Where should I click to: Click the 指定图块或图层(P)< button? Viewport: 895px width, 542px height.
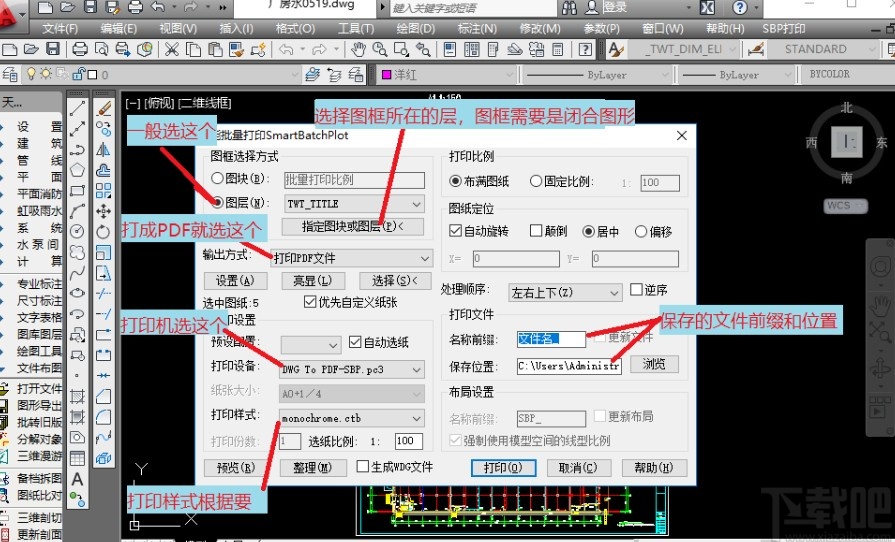[353, 226]
